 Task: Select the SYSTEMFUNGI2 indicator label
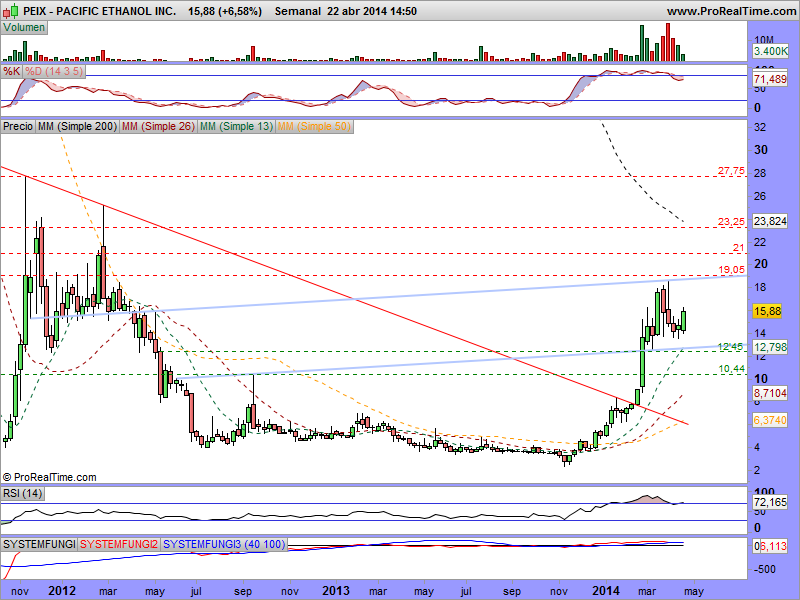(x=119, y=544)
